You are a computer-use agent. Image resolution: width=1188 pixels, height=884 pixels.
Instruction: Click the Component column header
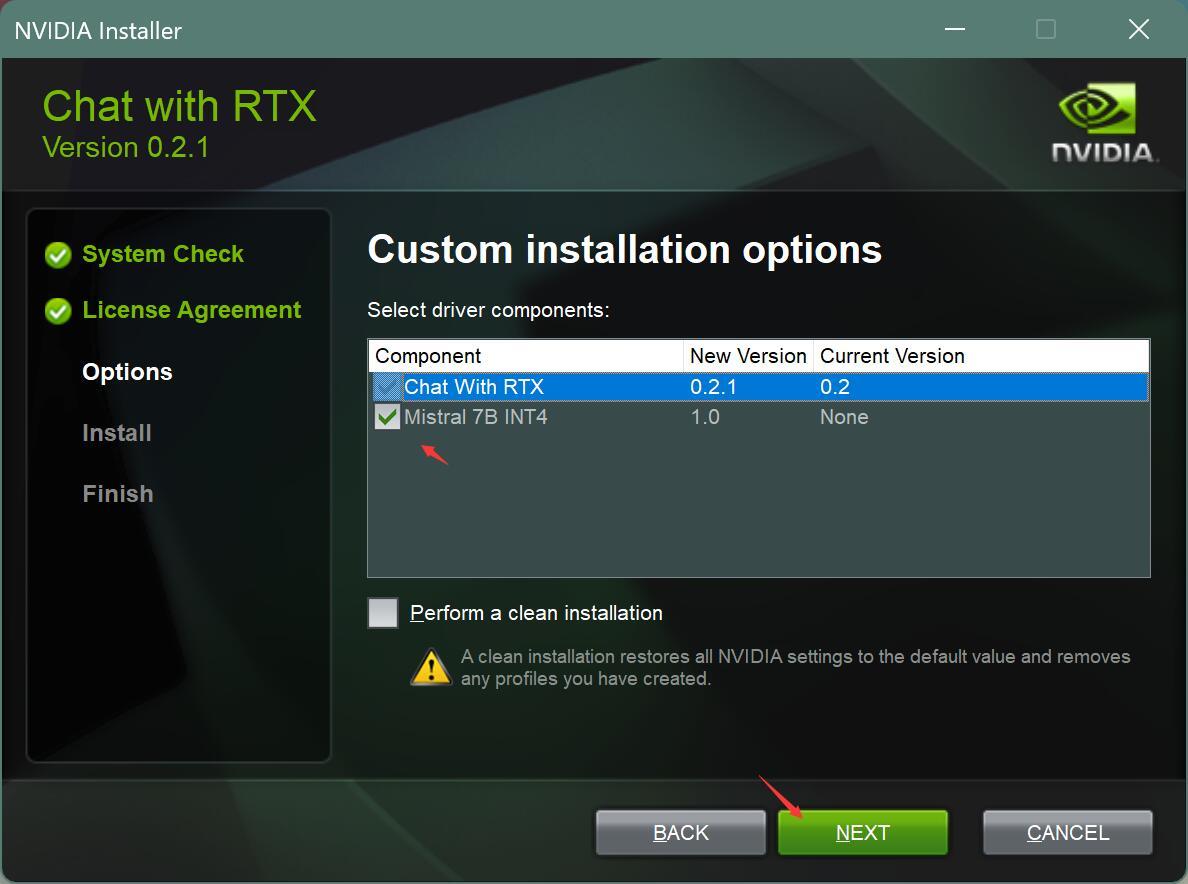pos(526,356)
